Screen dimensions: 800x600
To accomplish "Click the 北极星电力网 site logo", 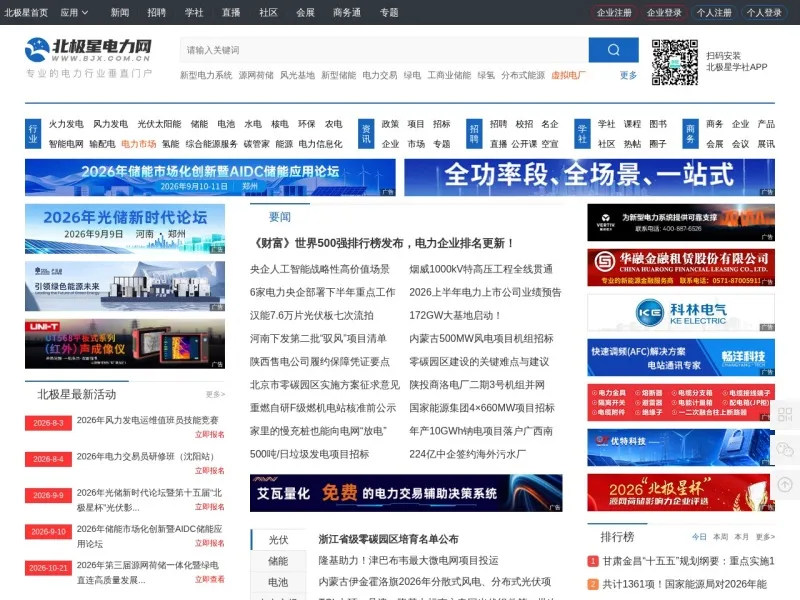I will coord(88,50).
